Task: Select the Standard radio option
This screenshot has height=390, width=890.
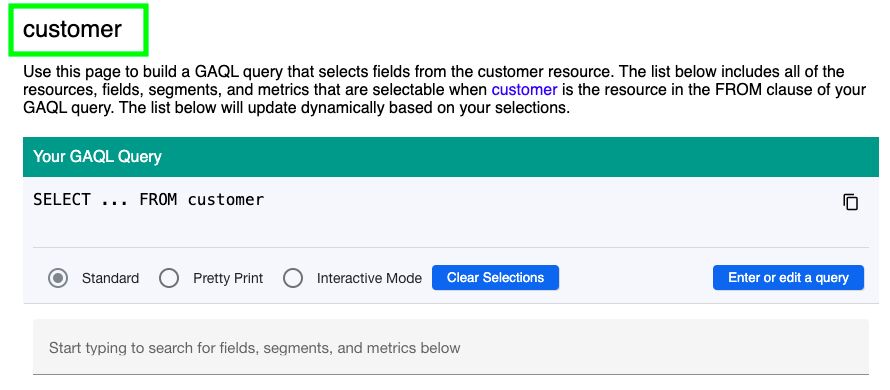Action: 58,278
